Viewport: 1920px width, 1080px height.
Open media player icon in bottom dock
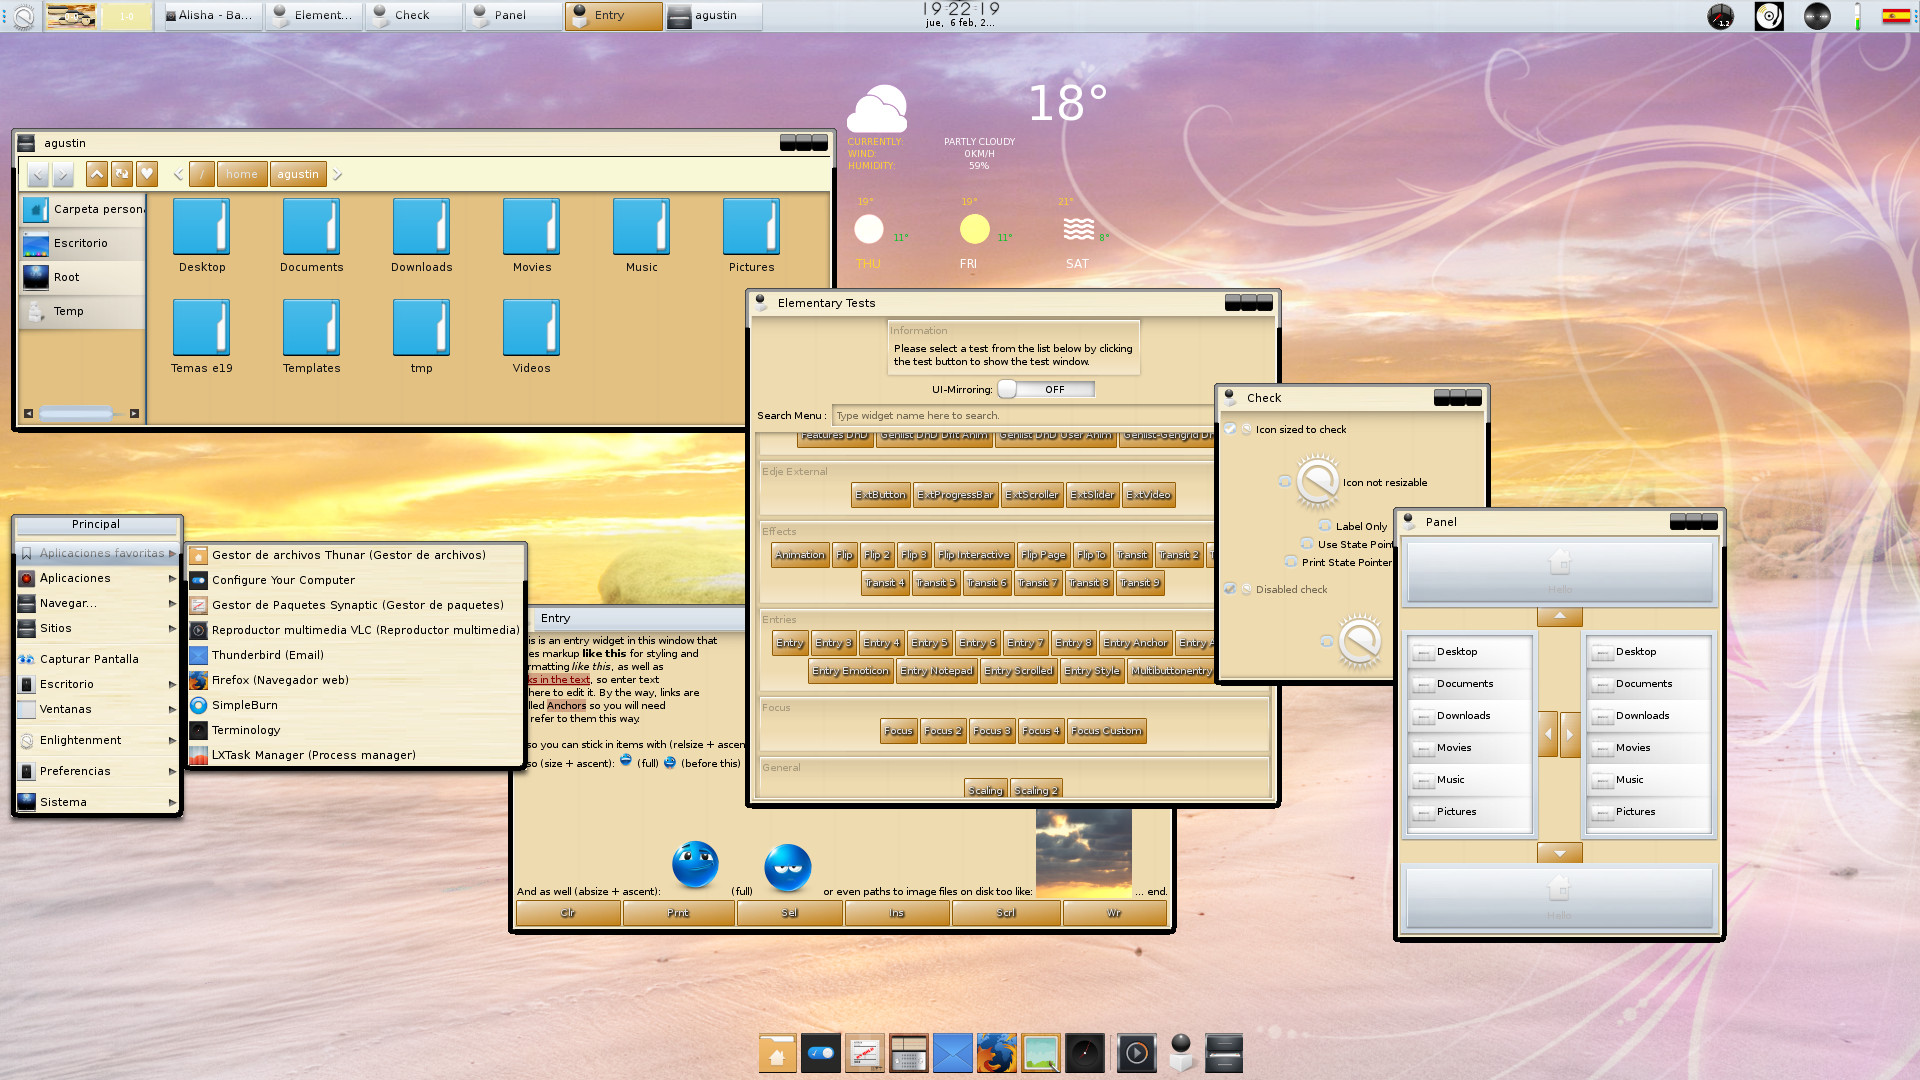1137,1053
